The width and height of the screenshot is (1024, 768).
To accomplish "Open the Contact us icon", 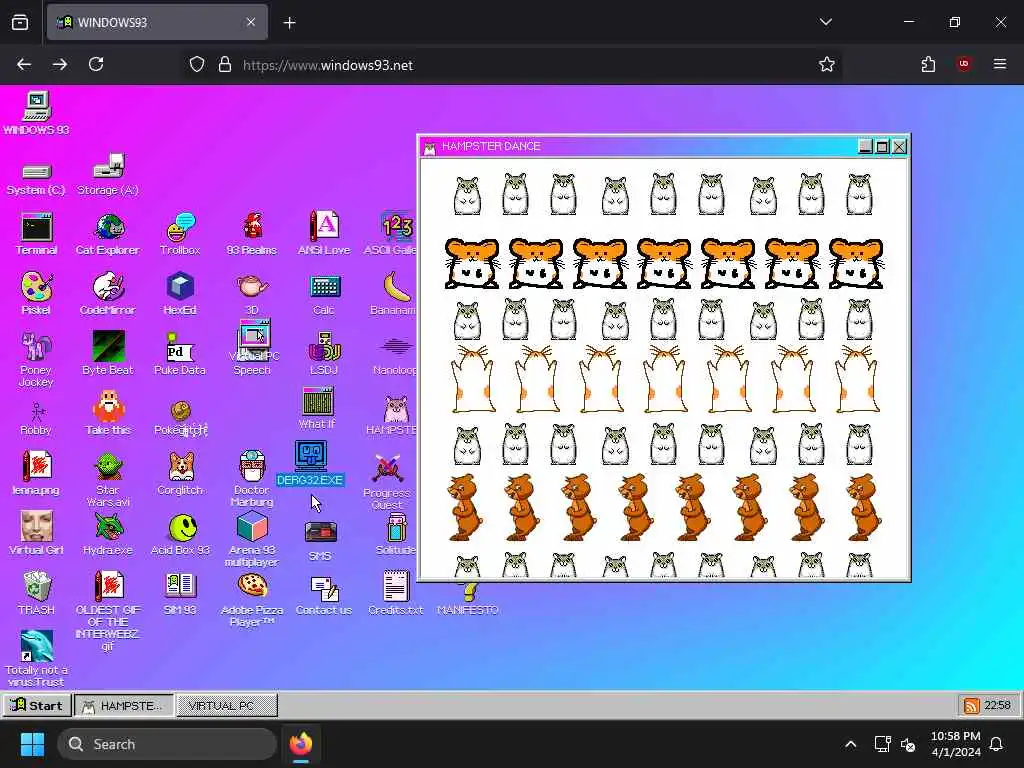I will pyautogui.click(x=324, y=595).
